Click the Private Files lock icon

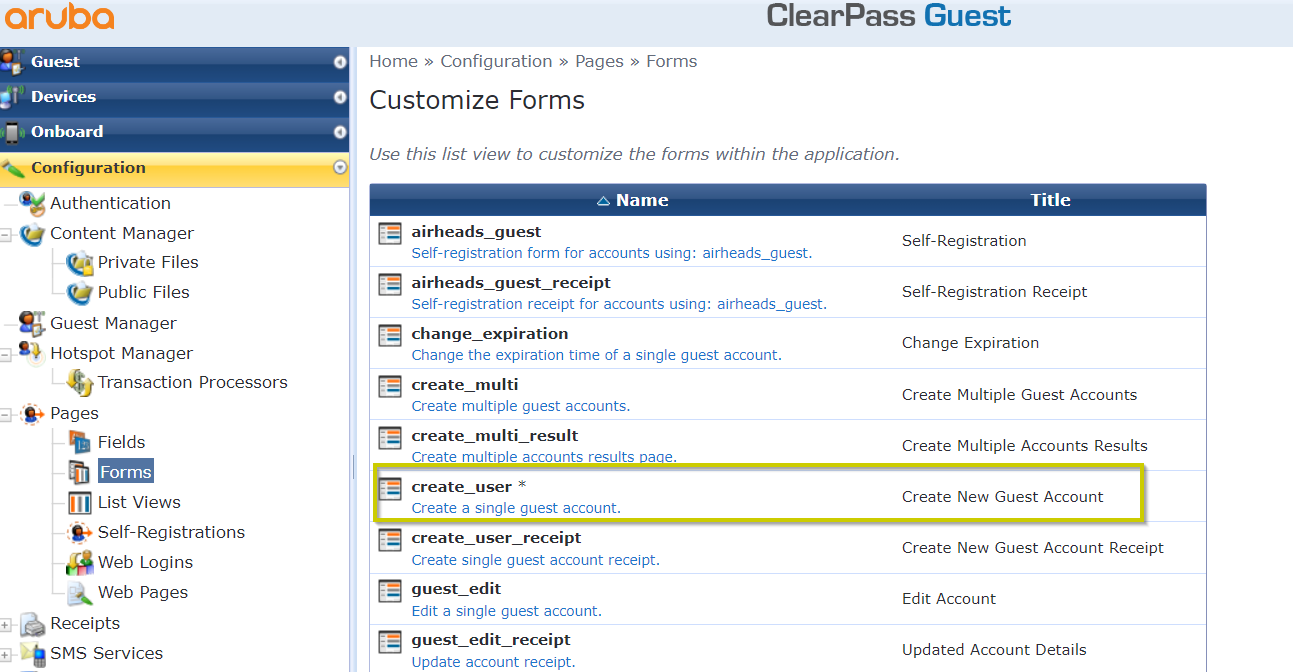tap(80, 263)
